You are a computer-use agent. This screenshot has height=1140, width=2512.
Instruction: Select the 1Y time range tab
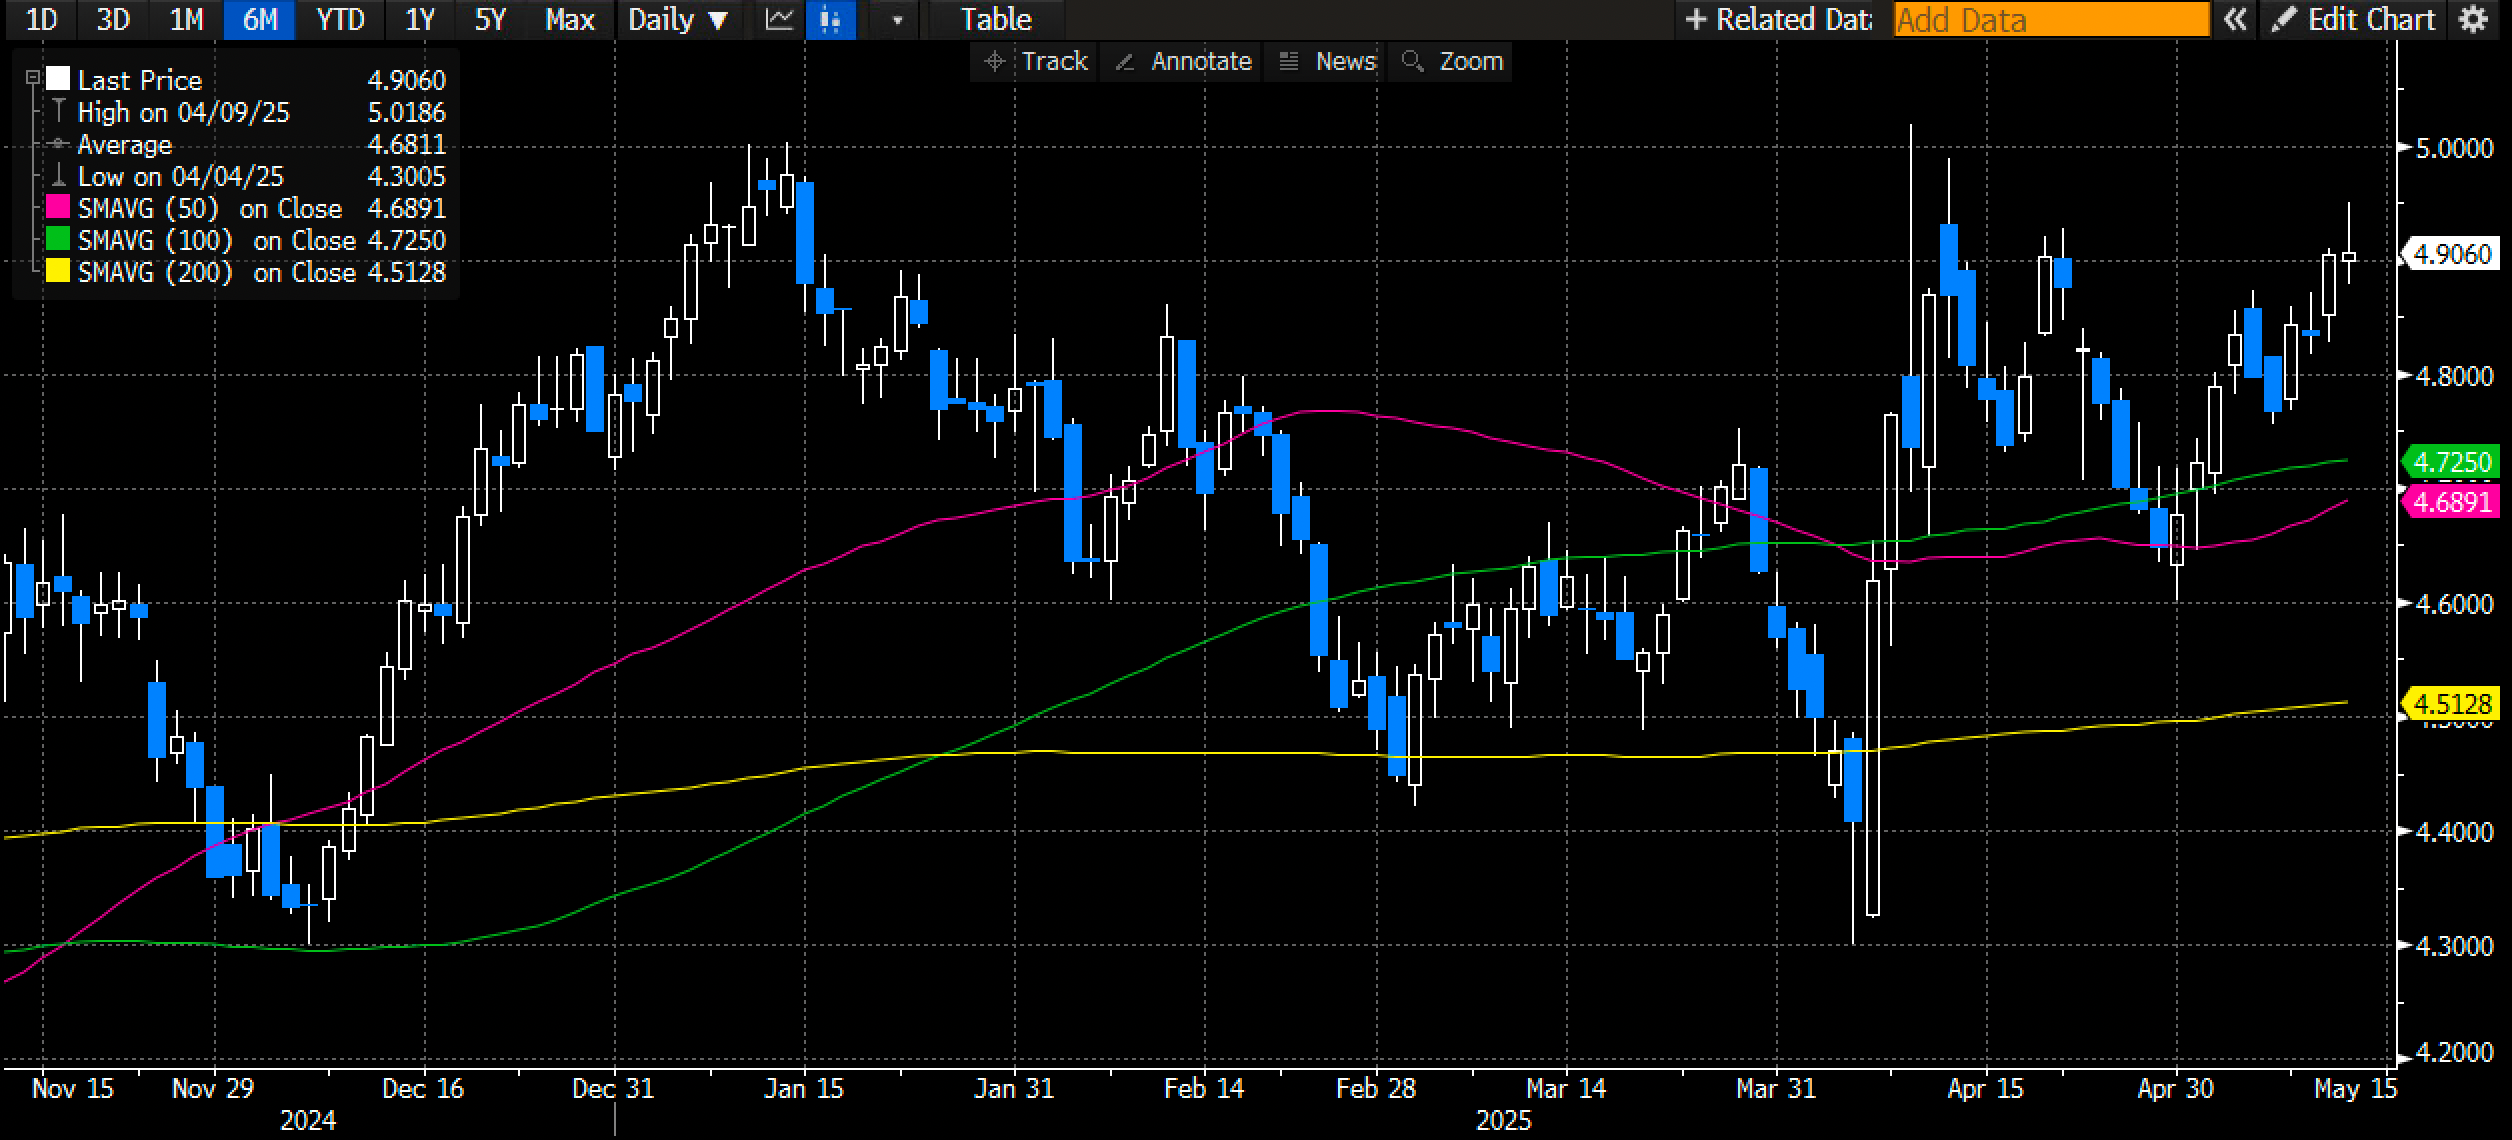pos(419,20)
